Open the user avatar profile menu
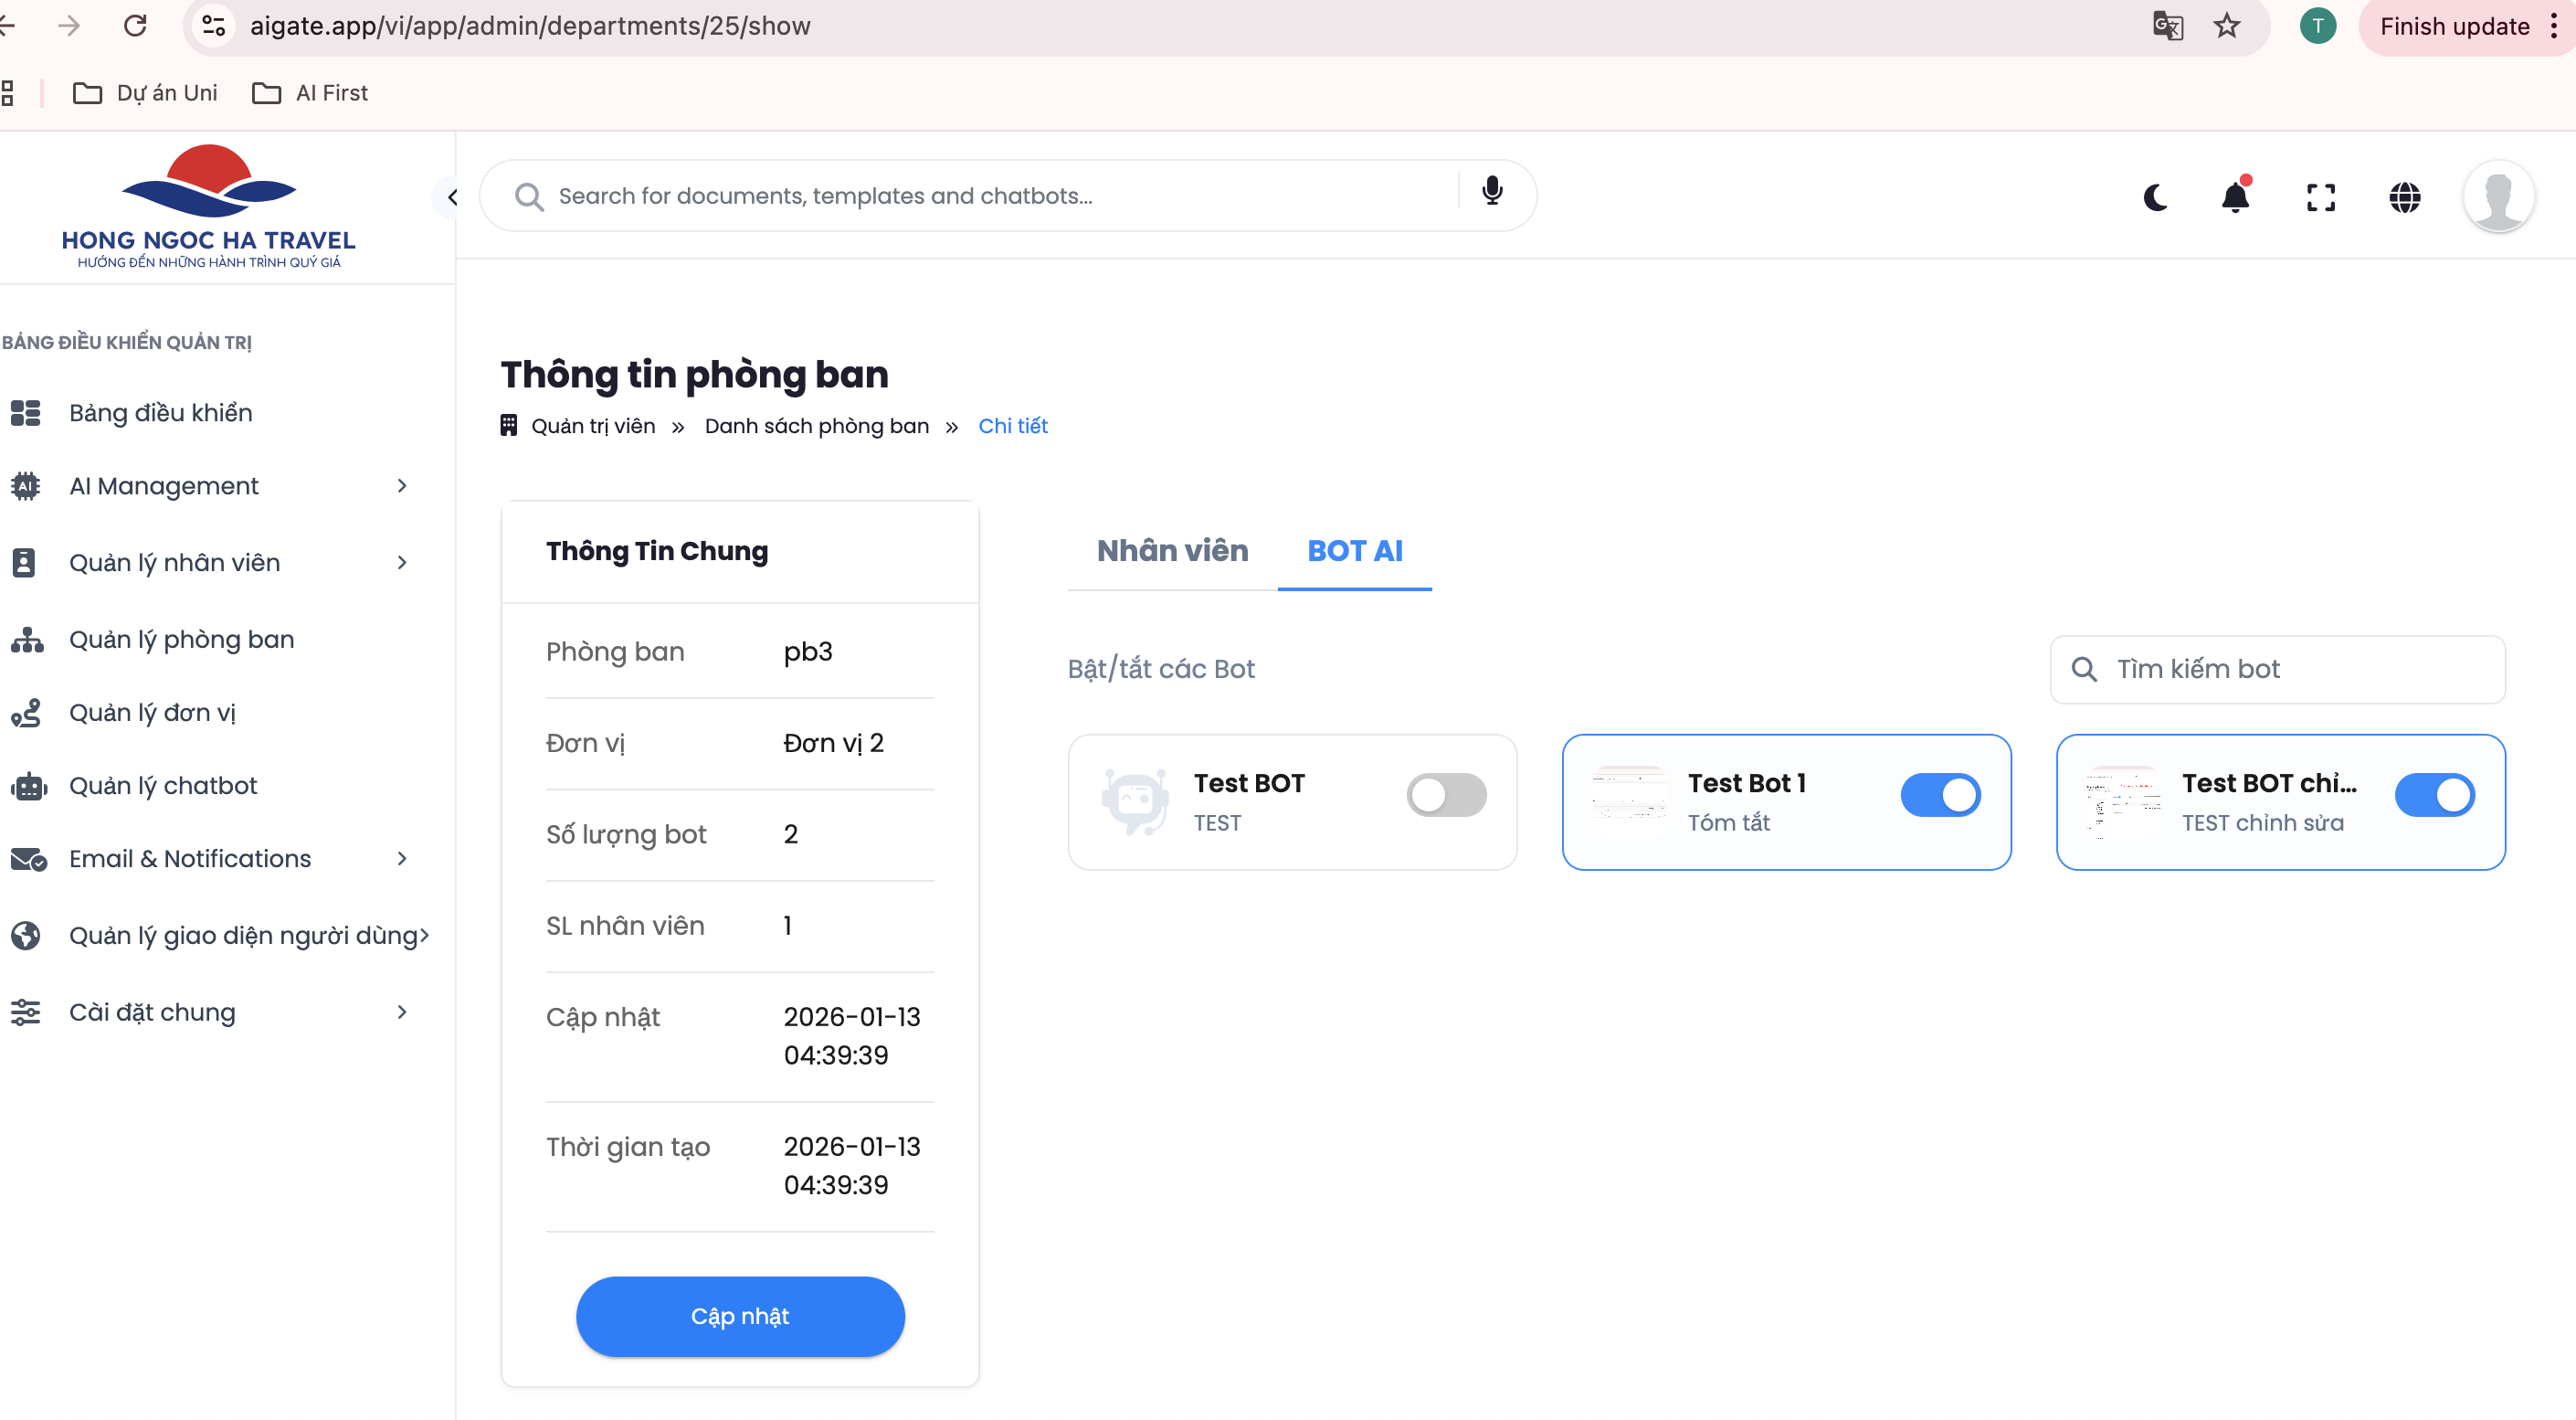 pyautogui.click(x=2497, y=197)
